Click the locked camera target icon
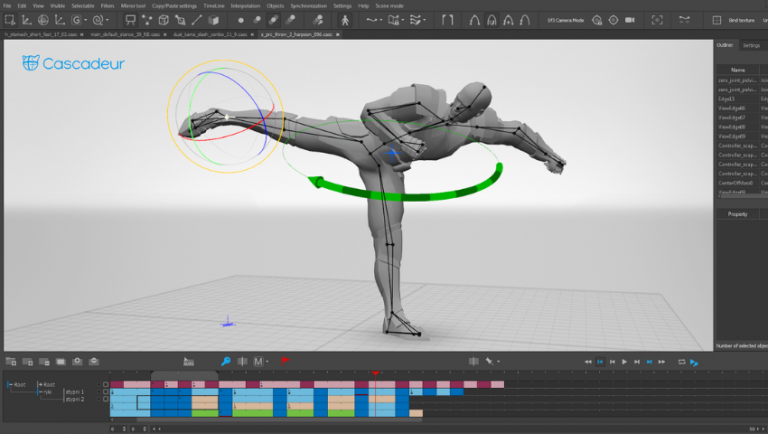 597,20
